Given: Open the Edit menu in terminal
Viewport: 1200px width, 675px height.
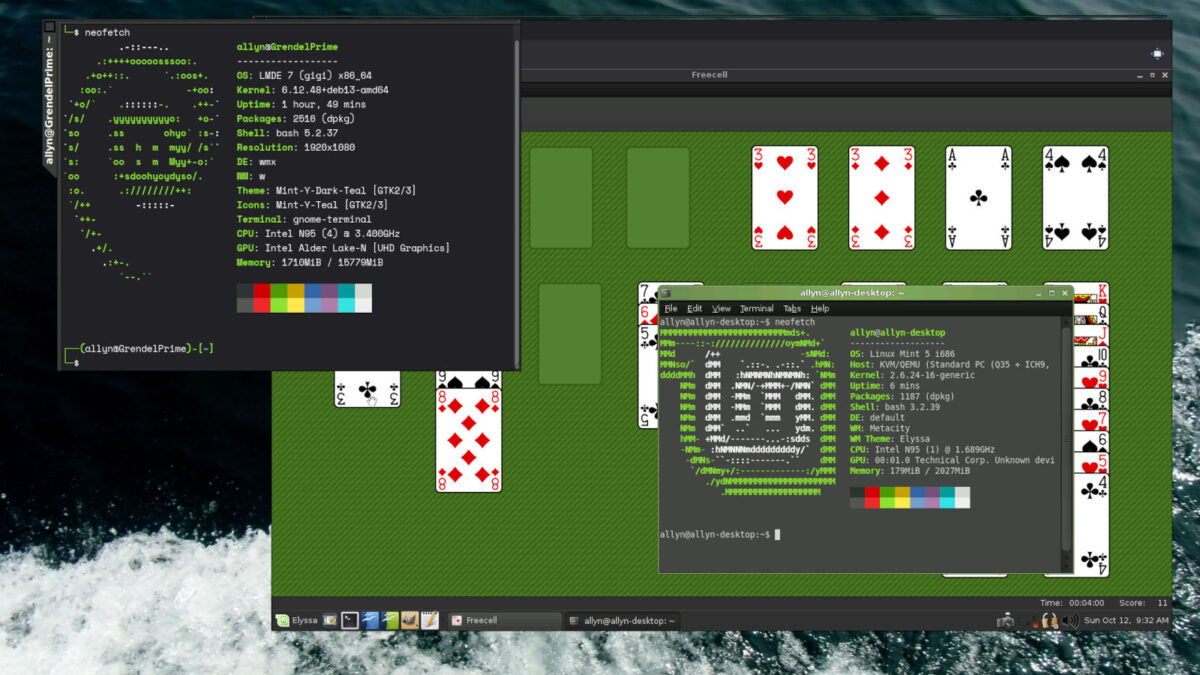Looking at the screenshot, I should [x=694, y=309].
